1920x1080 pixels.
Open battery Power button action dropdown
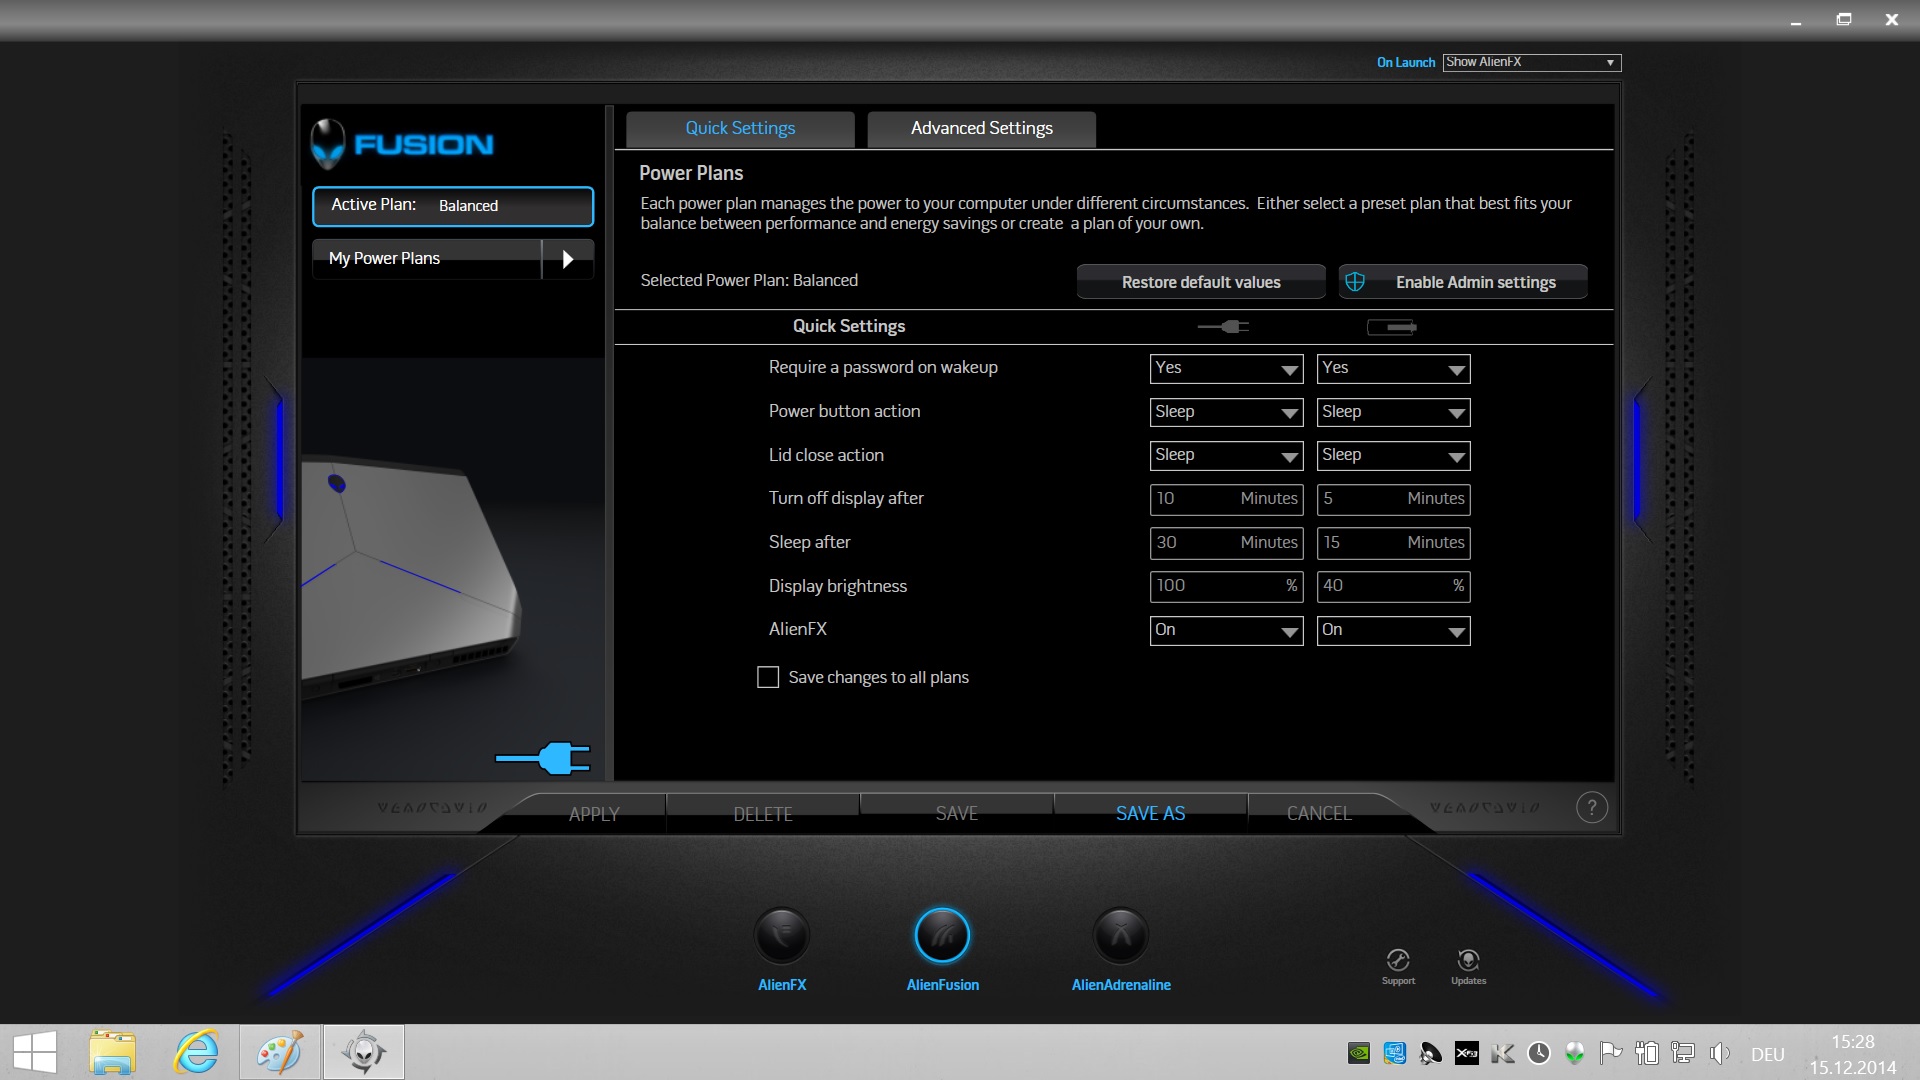point(1393,412)
